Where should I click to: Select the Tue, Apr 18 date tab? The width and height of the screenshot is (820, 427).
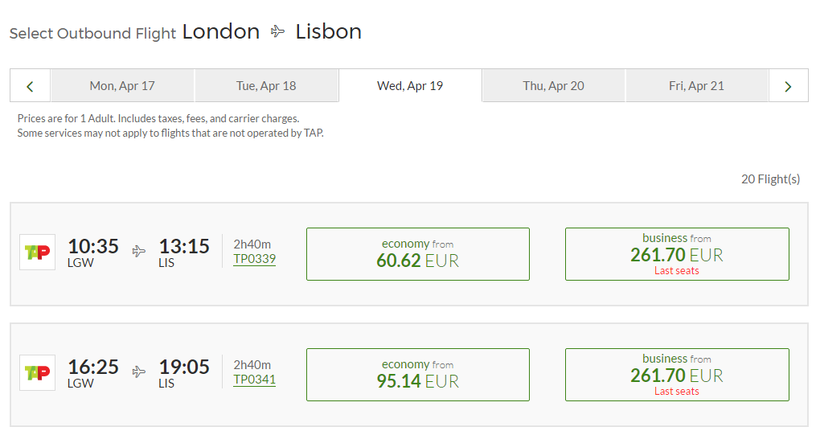(x=266, y=86)
